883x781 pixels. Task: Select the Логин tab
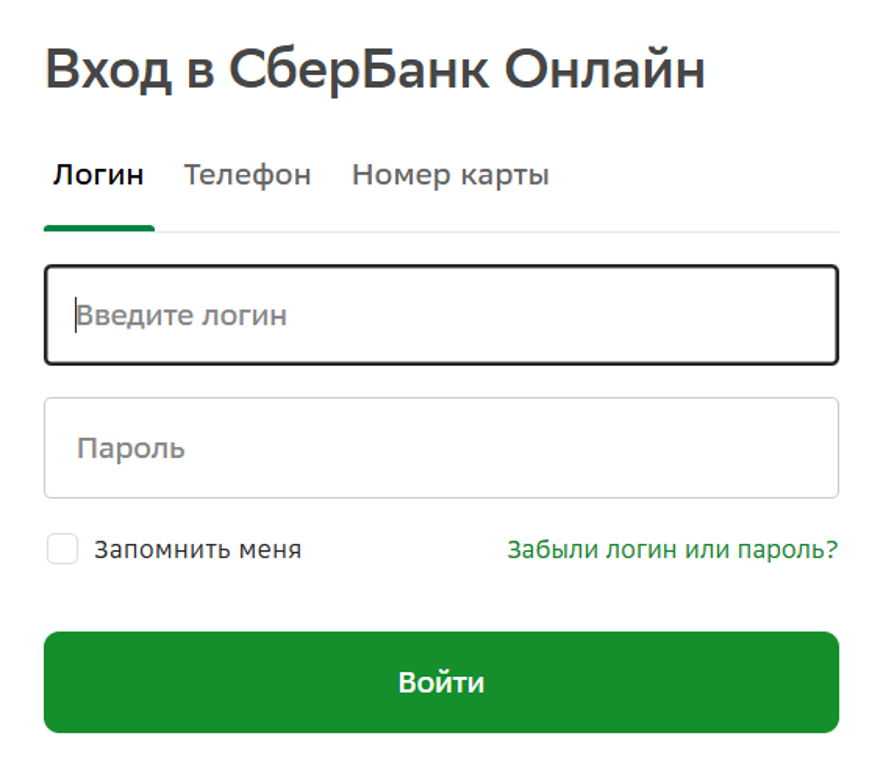(x=99, y=174)
